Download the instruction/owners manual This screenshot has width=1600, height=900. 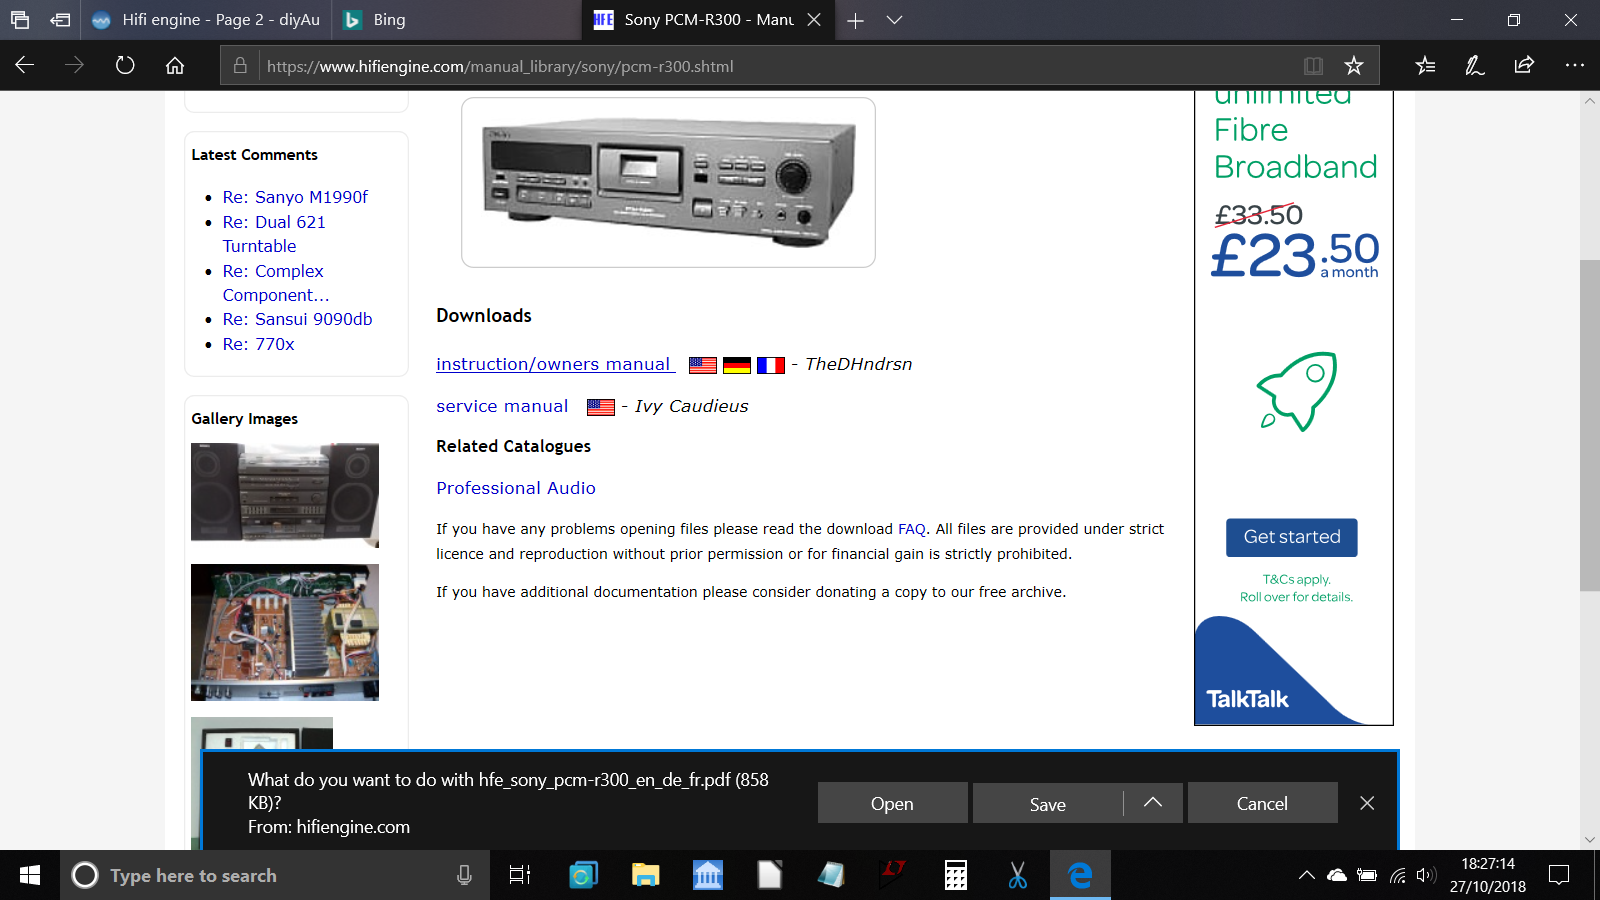555,364
